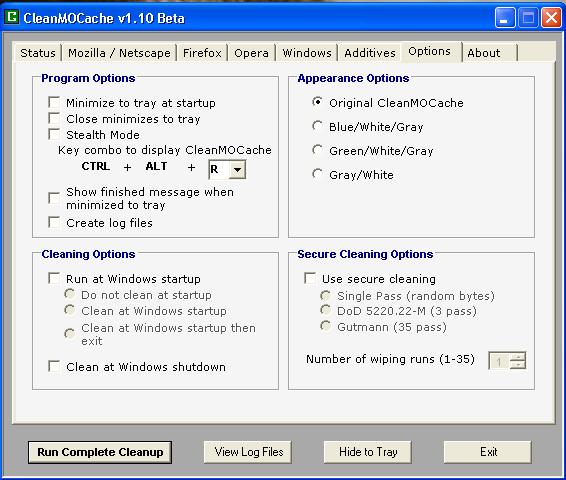Open the key combo letter dropdown
The width and height of the screenshot is (566, 480).
[x=238, y=169]
